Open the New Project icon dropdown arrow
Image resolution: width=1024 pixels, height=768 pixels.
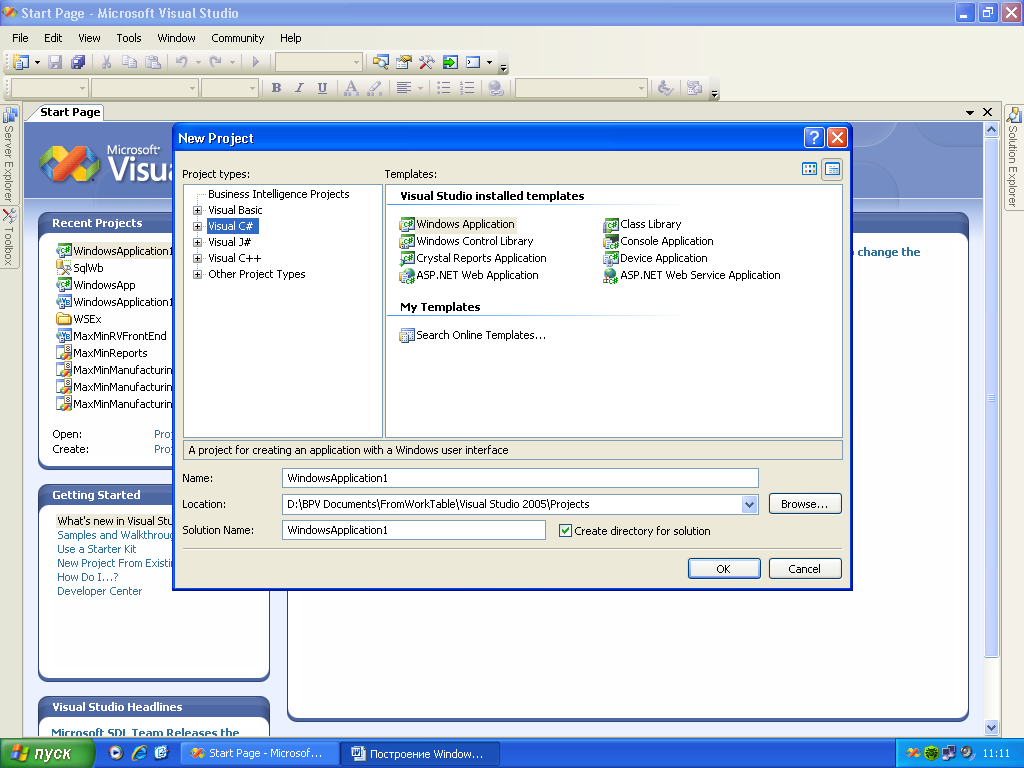(x=37, y=63)
